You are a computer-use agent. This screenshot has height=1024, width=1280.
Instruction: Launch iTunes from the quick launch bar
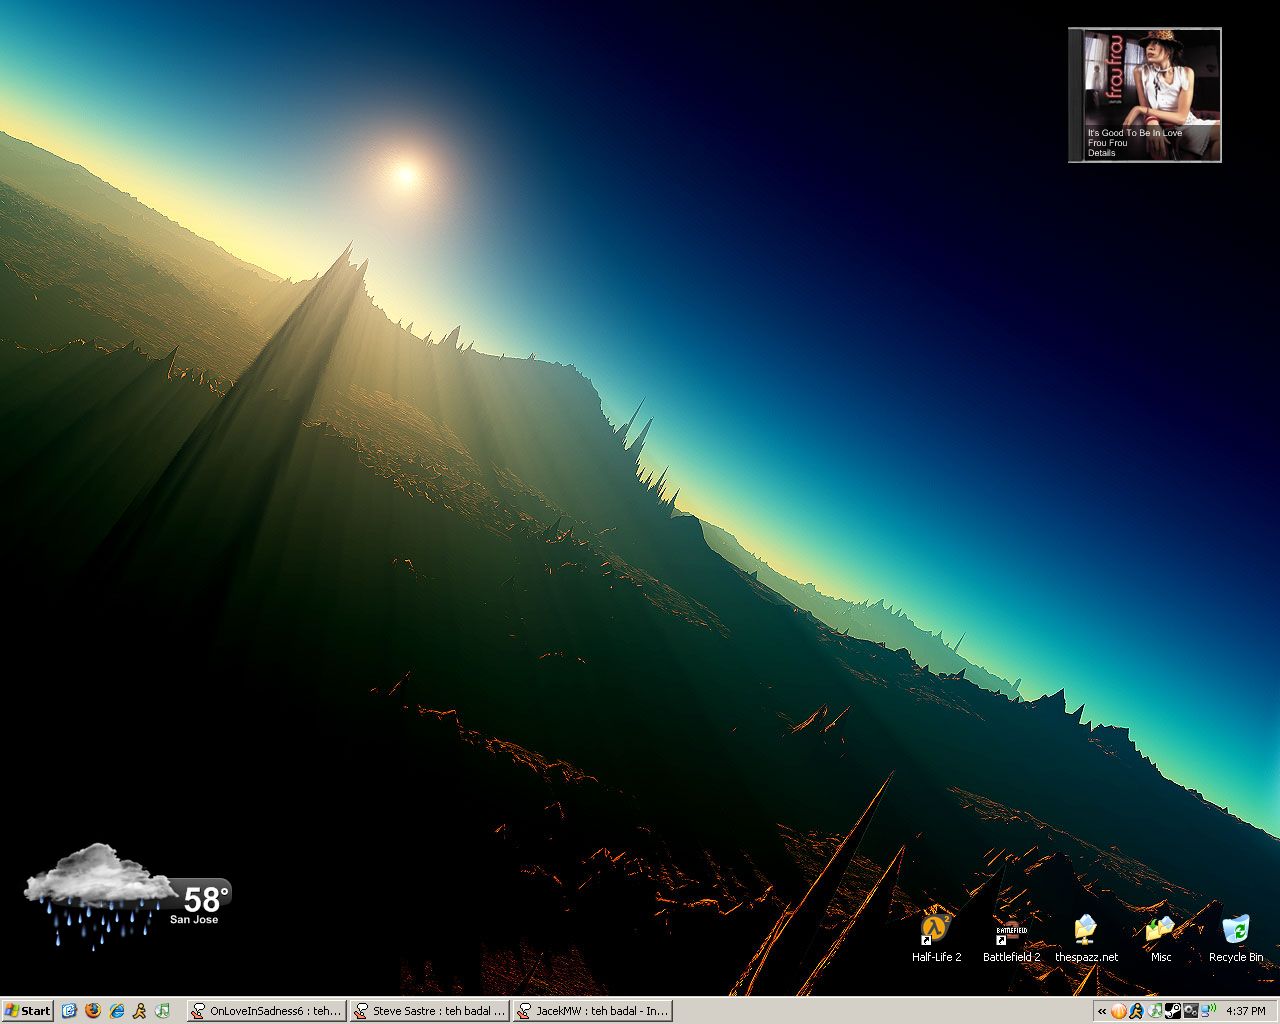pos(163,1011)
